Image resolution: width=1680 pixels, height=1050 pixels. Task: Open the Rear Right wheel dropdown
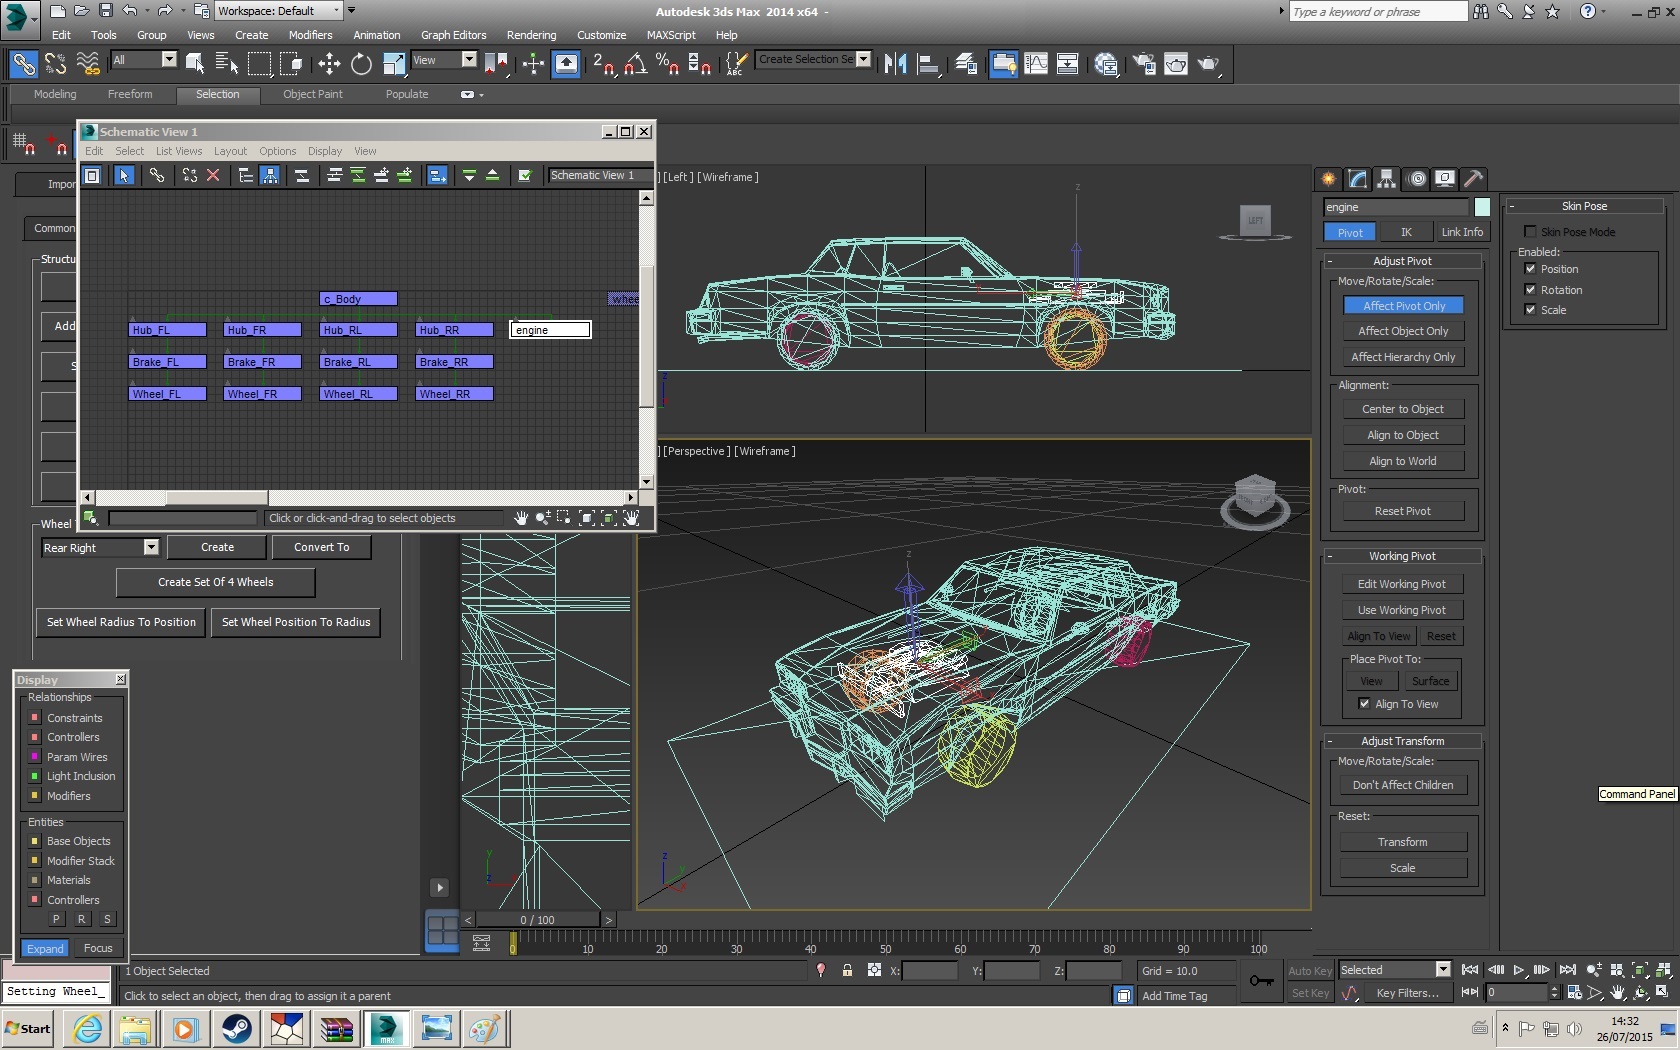pyautogui.click(x=151, y=548)
